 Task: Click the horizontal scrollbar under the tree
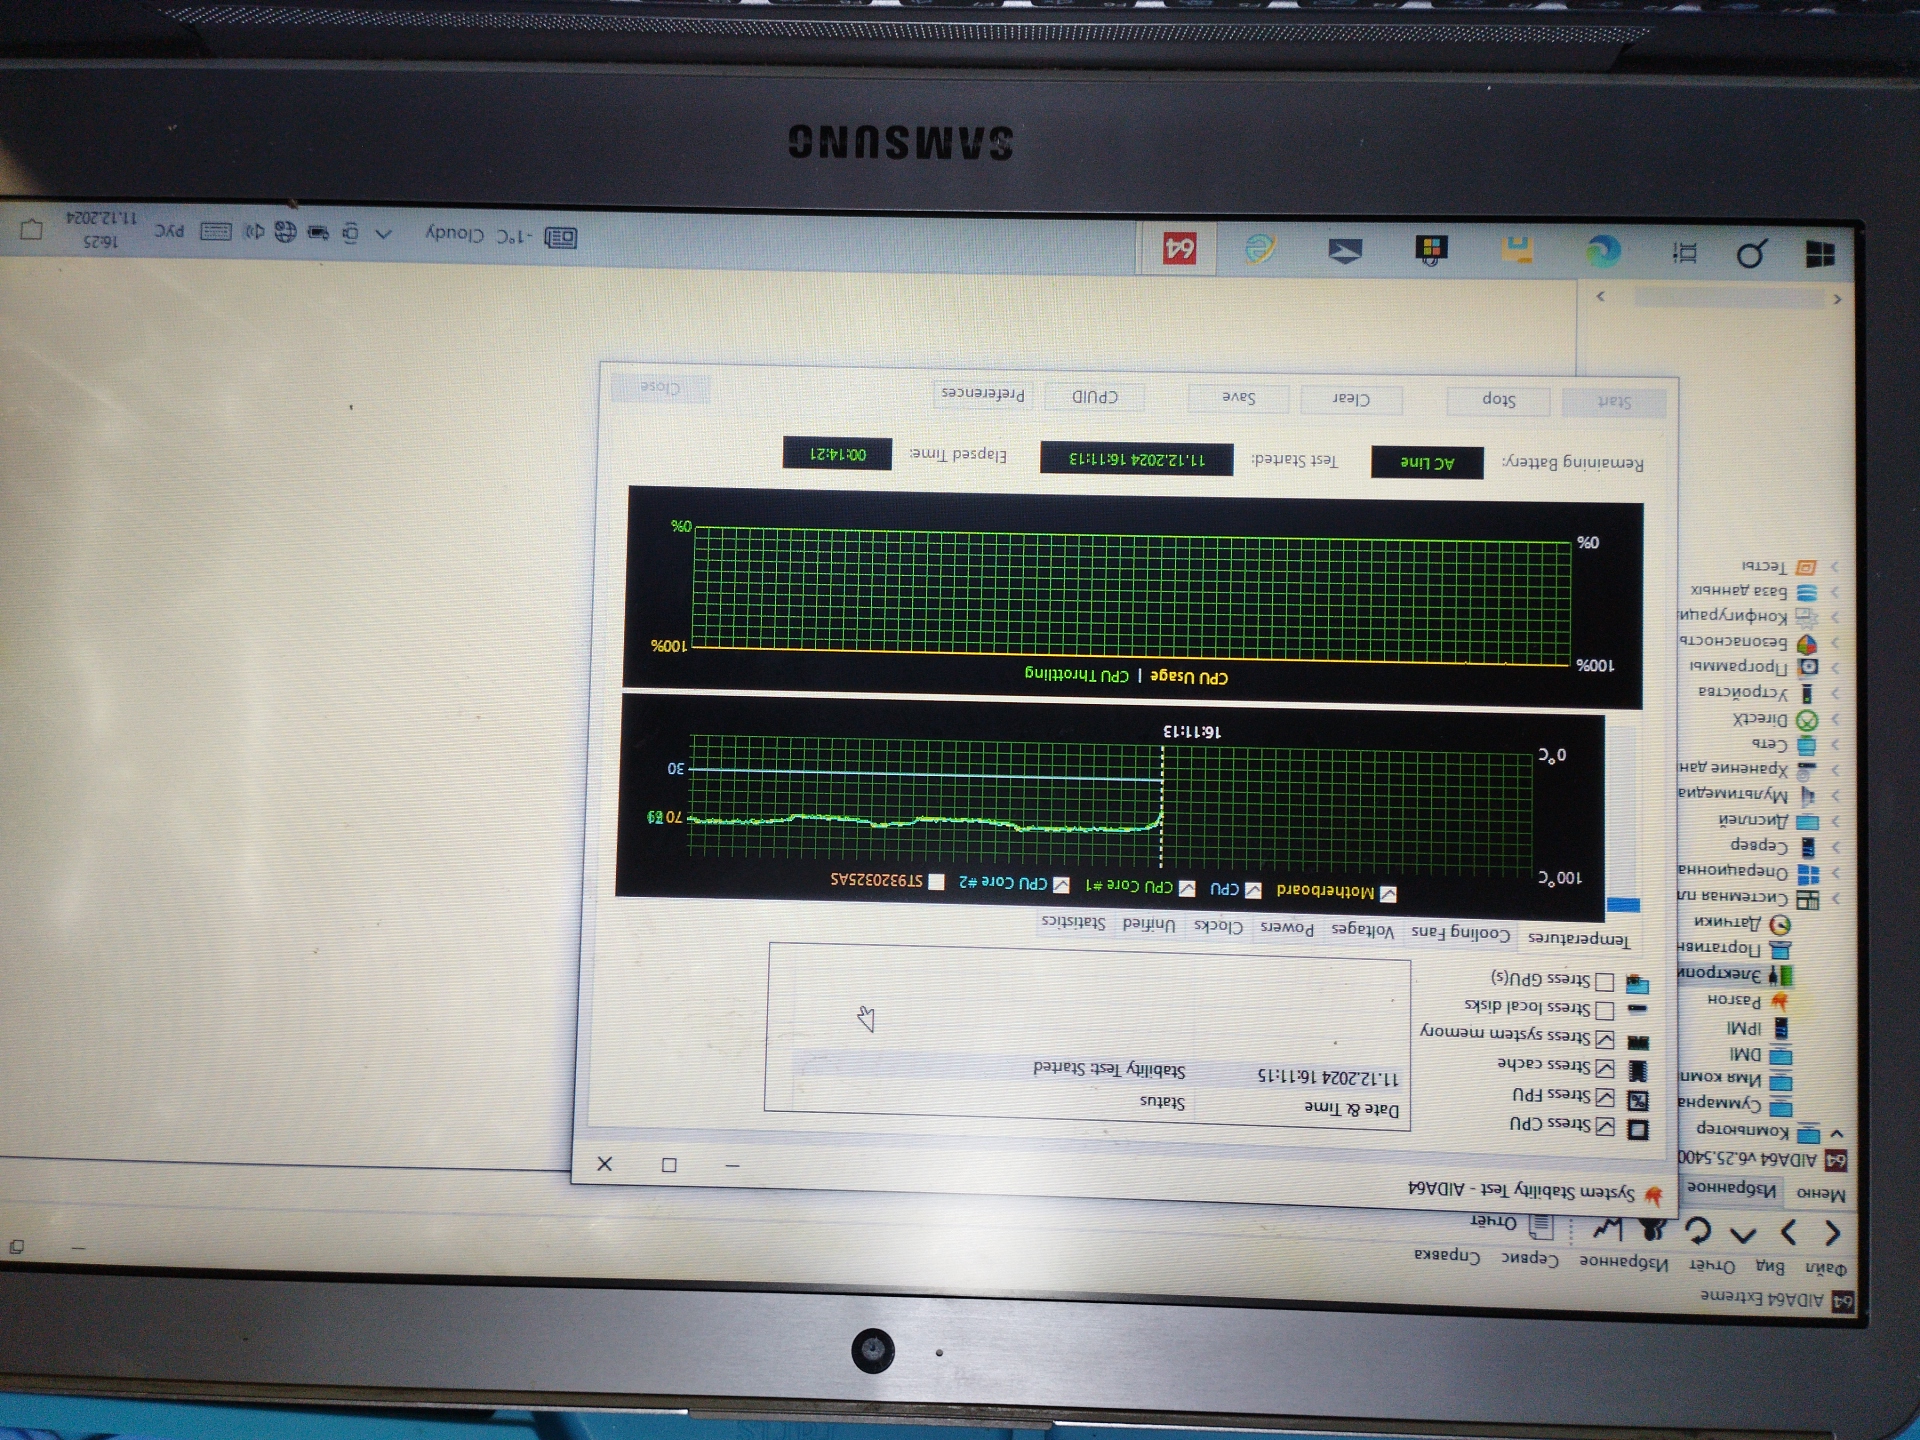point(1729,298)
